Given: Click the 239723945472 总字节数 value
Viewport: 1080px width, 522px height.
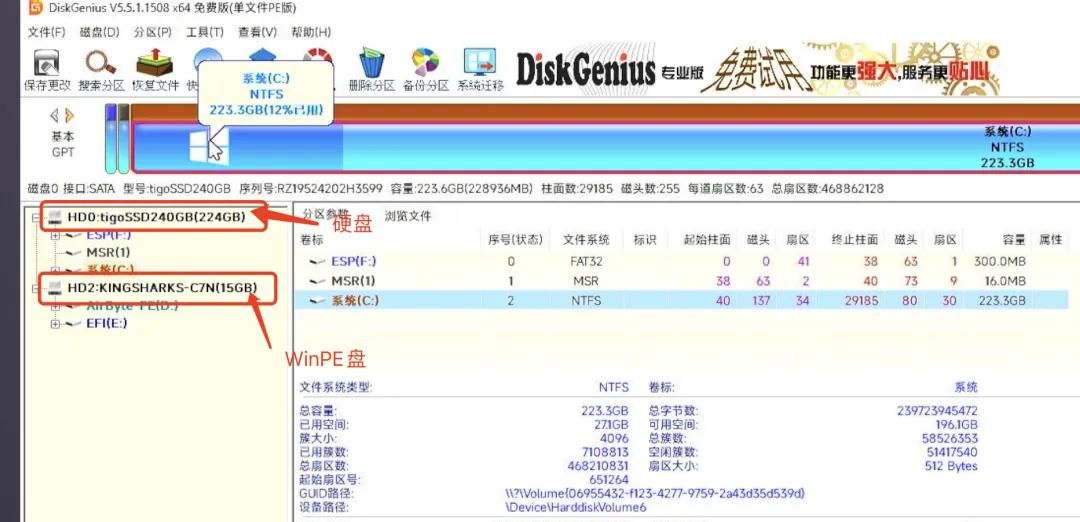Looking at the screenshot, I should coord(937,410).
